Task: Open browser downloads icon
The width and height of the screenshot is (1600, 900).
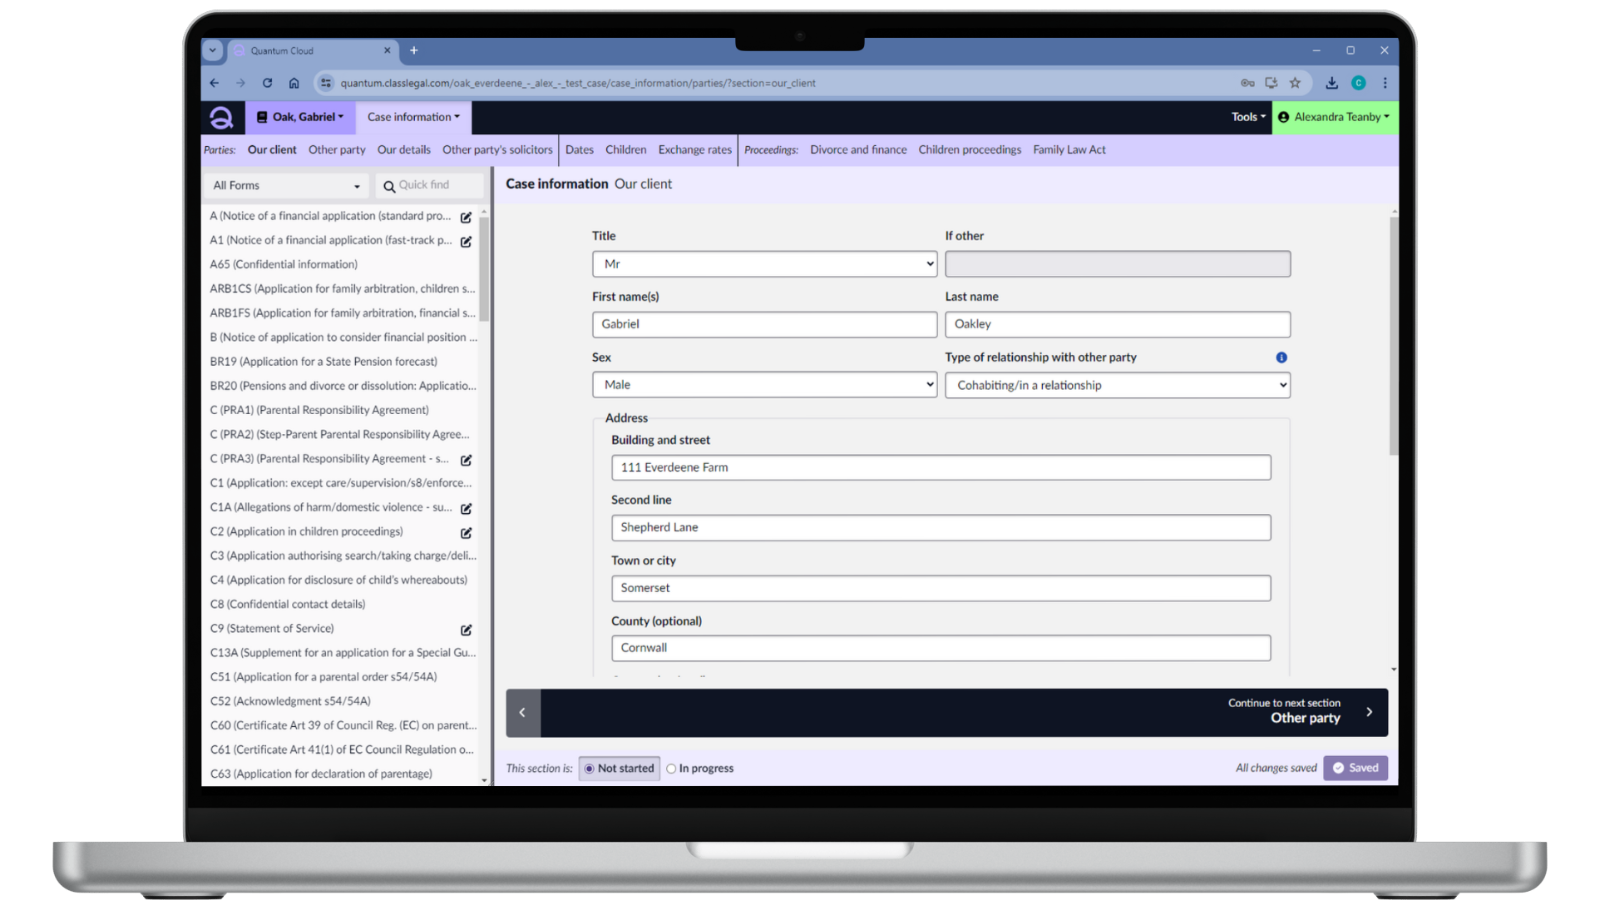Action: tap(1331, 83)
